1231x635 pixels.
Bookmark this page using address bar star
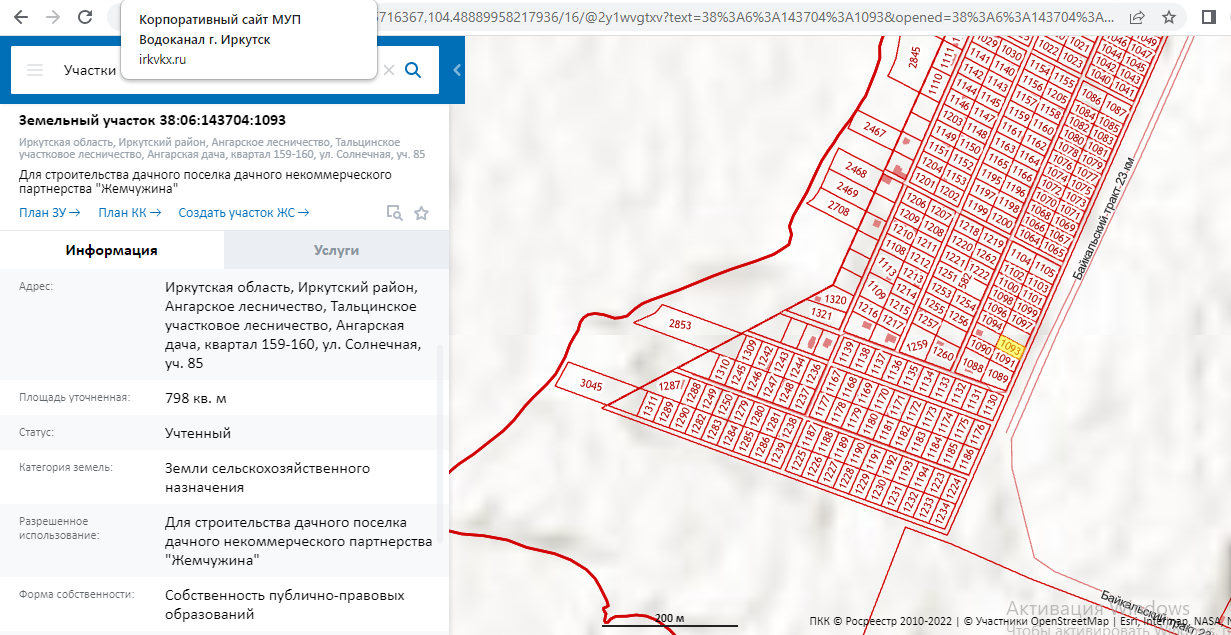pos(1169,17)
